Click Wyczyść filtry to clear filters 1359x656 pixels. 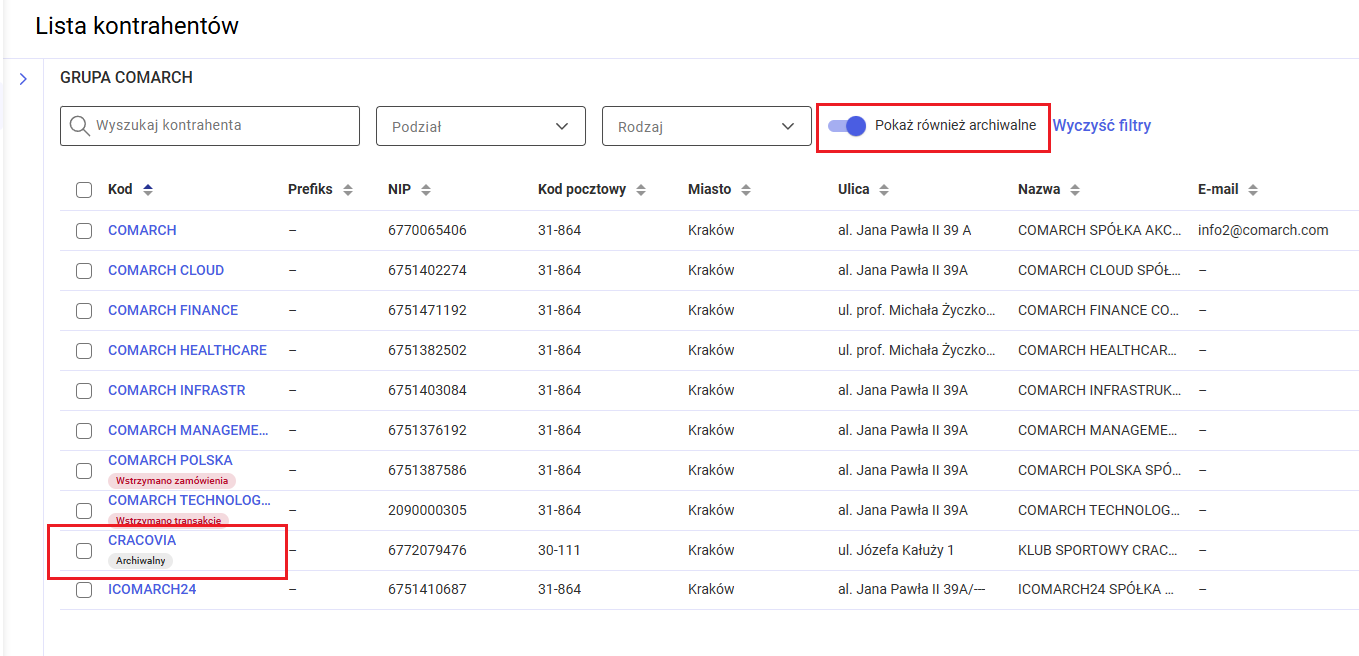click(x=1101, y=126)
